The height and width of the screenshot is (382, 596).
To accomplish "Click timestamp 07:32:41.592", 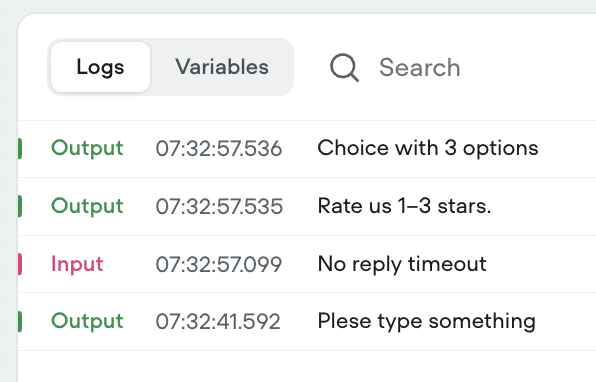I will [x=218, y=322].
